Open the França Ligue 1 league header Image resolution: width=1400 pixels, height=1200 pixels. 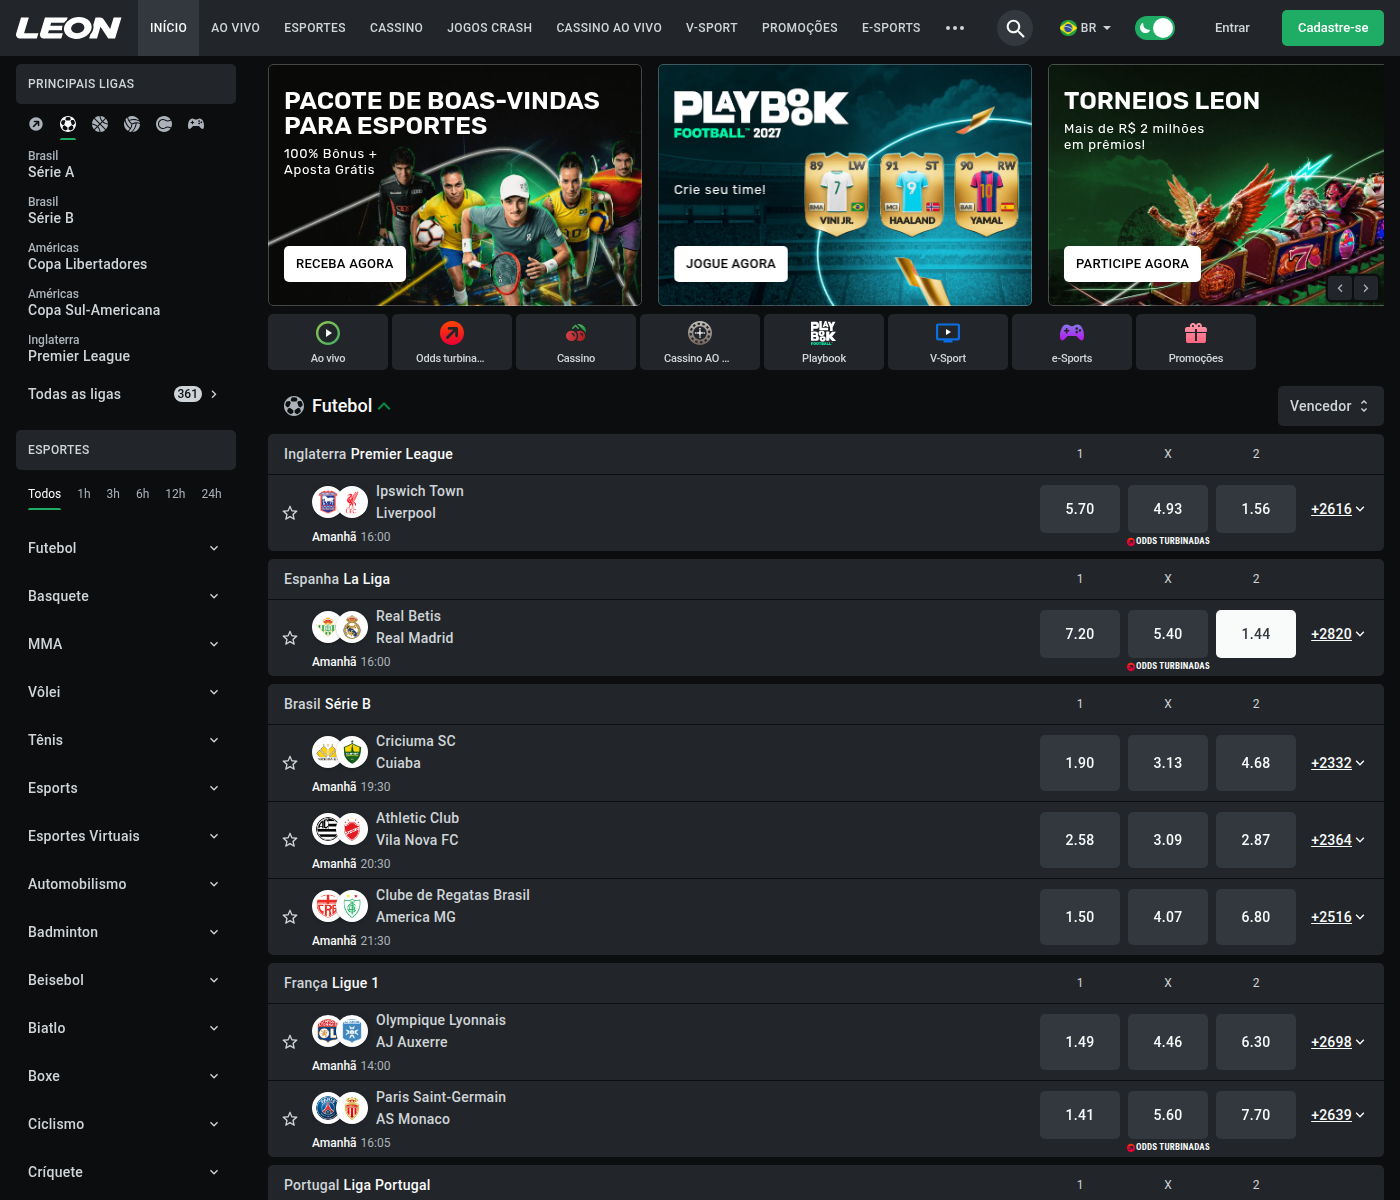(331, 983)
